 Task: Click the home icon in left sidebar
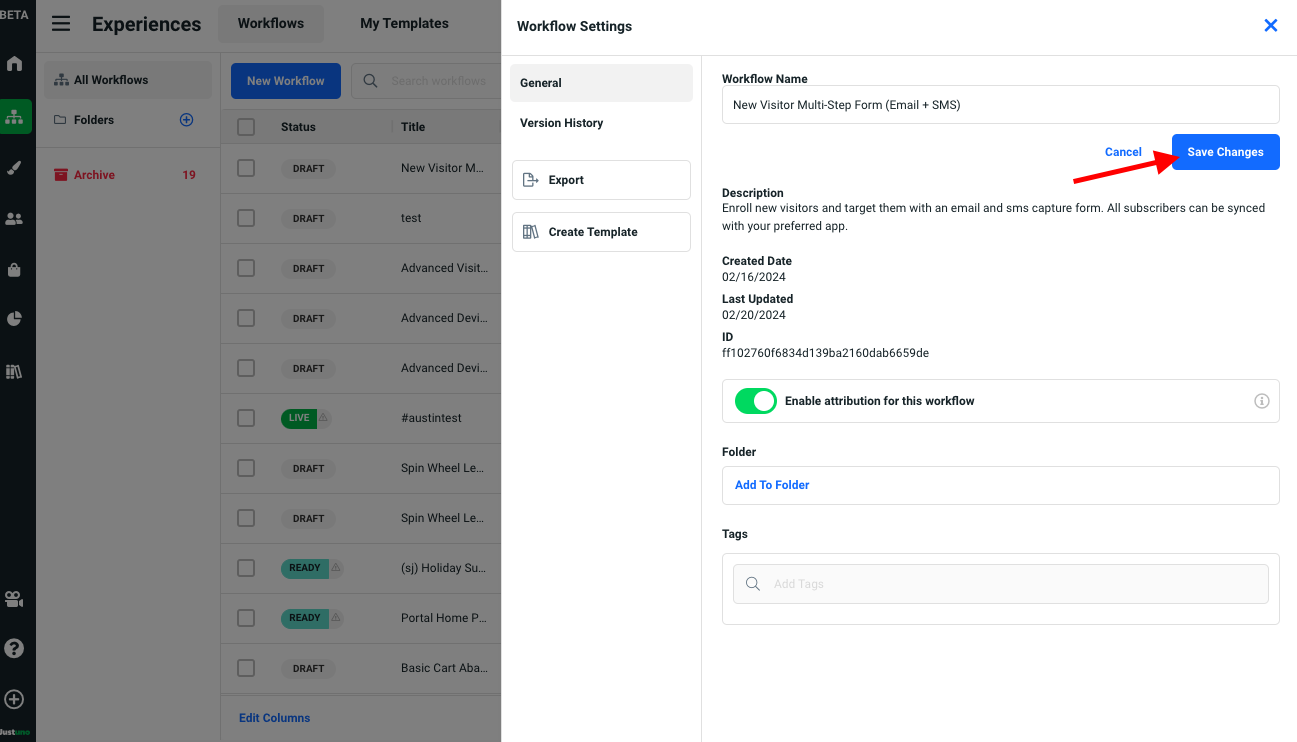14,64
